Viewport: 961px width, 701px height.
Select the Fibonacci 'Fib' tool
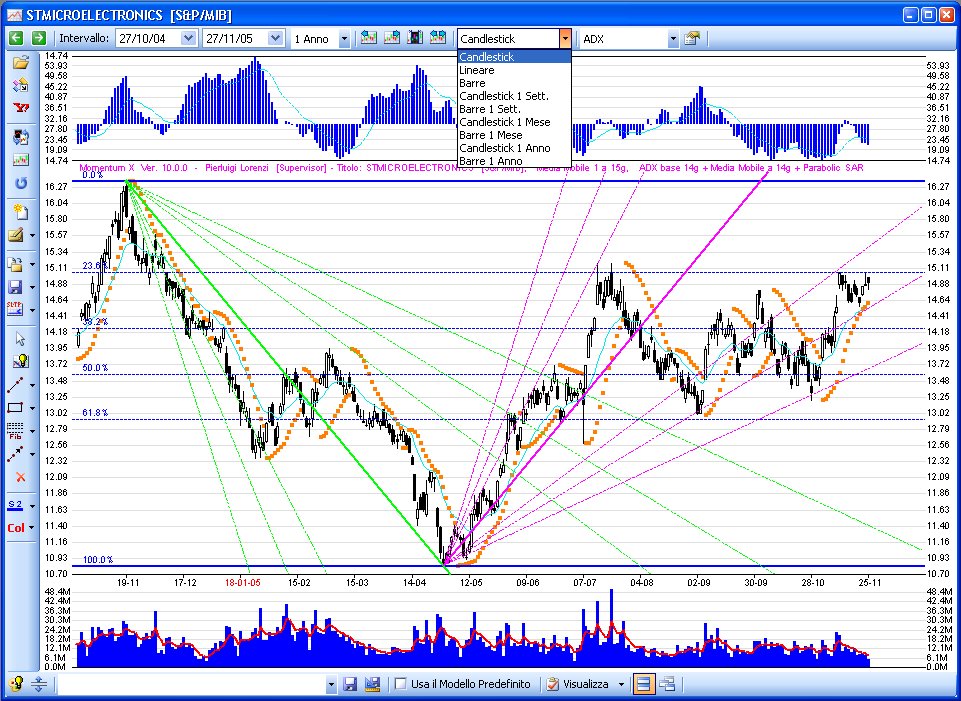click(x=15, y=431)
